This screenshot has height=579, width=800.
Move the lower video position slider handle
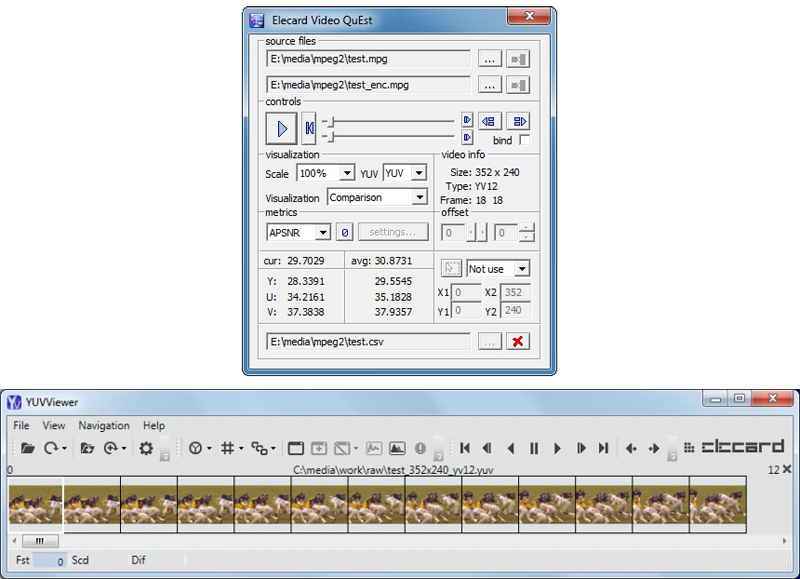click(x=332, y=137)
